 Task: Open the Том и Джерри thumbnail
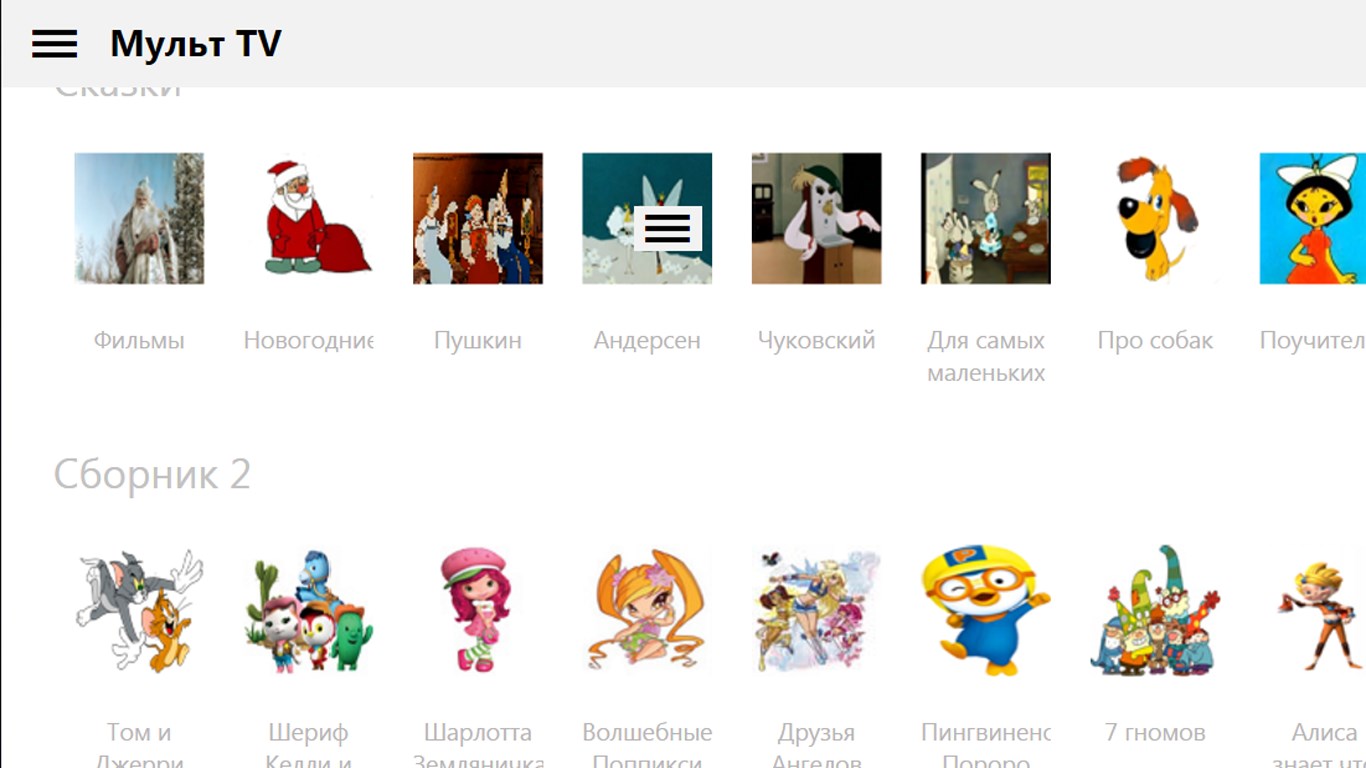(x=139, y=610)
